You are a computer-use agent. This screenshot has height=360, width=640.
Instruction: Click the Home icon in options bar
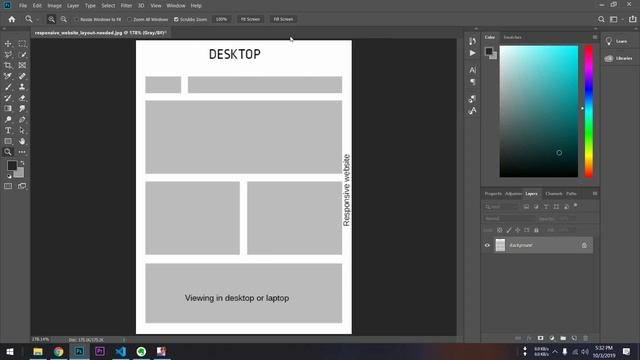[12, 19]
